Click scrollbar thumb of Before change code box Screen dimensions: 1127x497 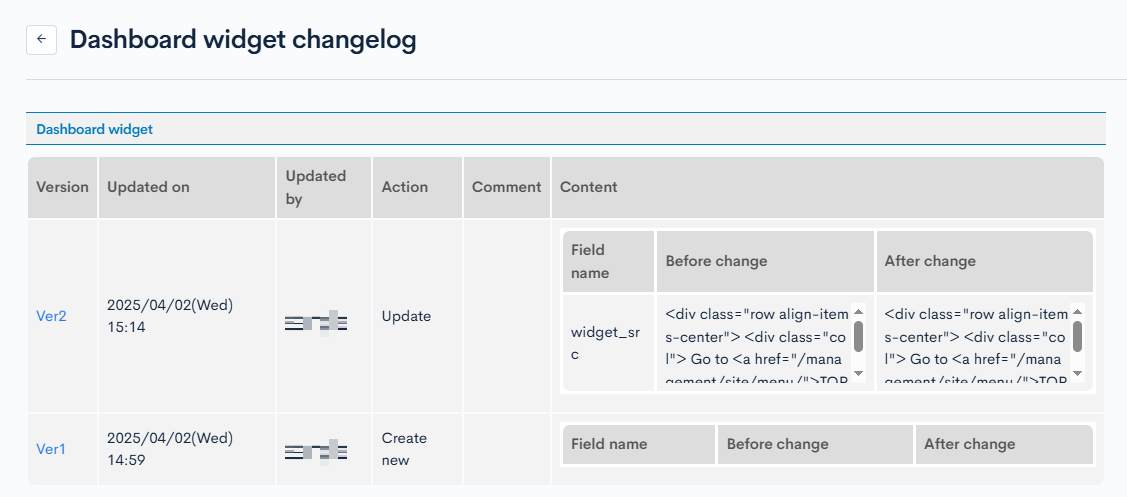tap(858, 336)
